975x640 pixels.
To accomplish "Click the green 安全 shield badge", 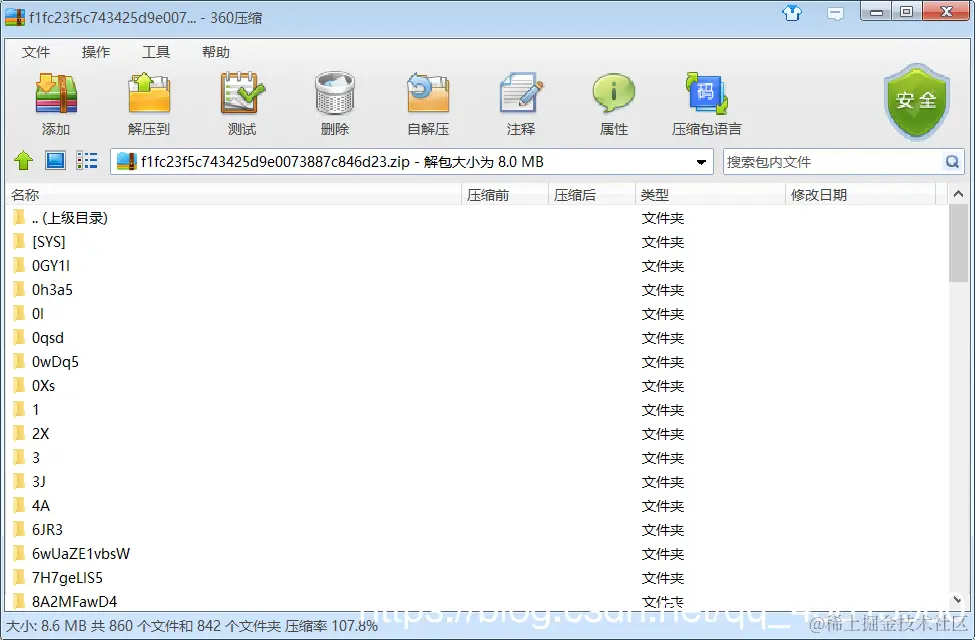I will [x=917, y=102].
